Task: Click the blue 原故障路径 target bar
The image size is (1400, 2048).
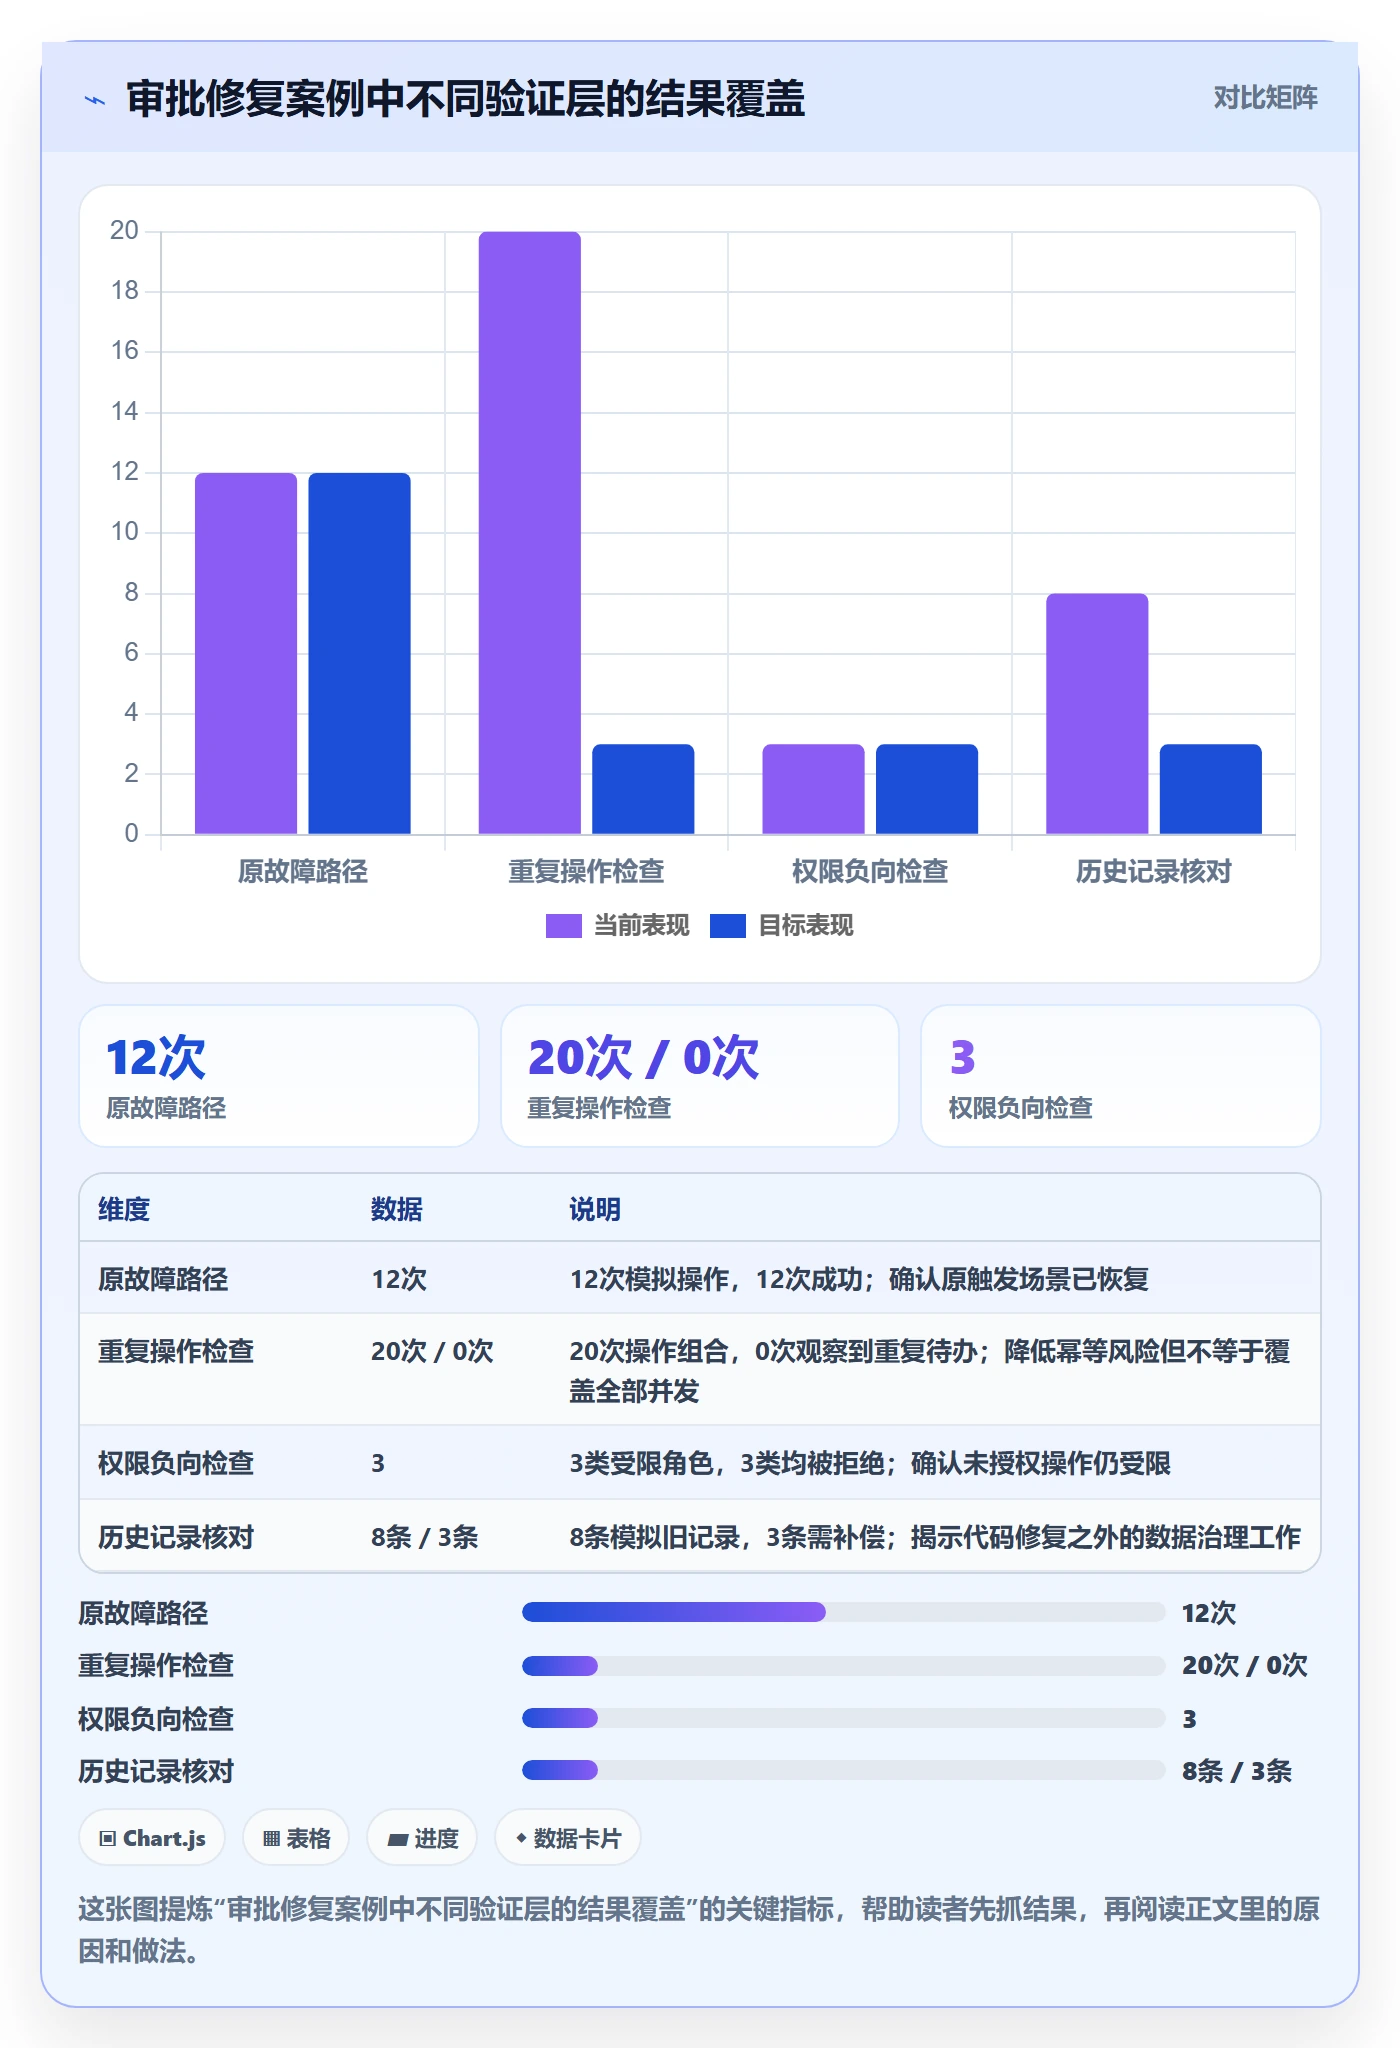Action: pos(359,654)
